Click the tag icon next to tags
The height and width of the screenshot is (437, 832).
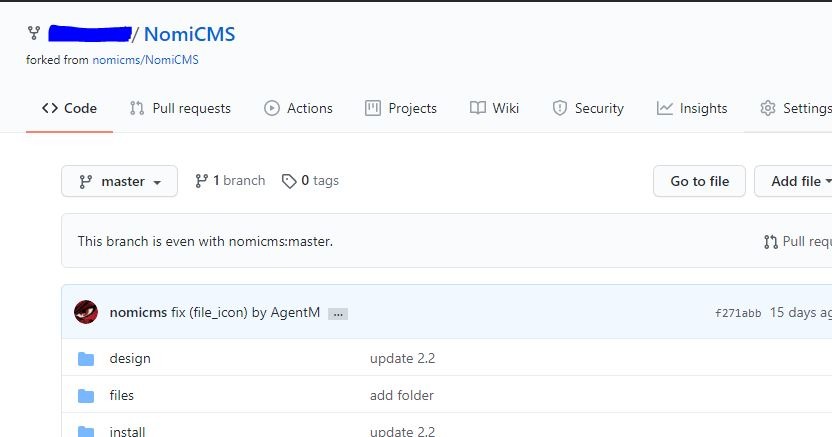click(x=289, y=181)
